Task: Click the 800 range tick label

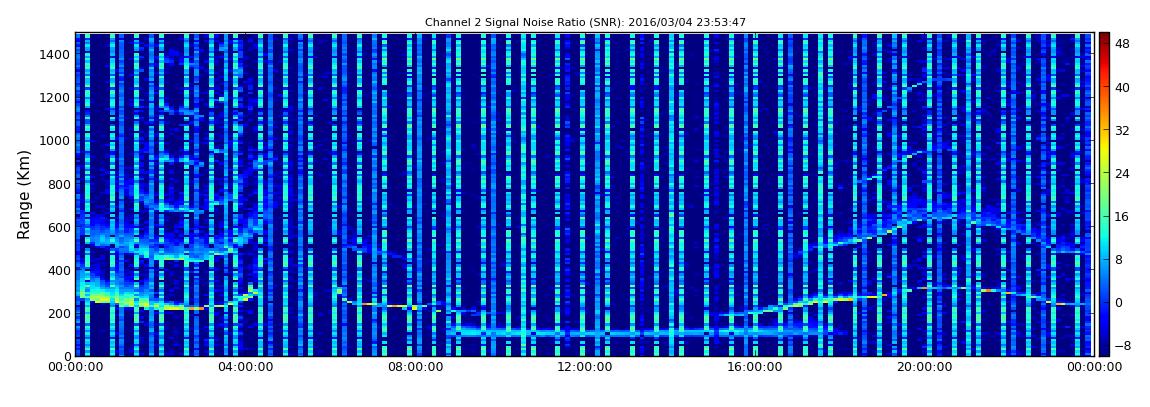Action: [60, 184]
